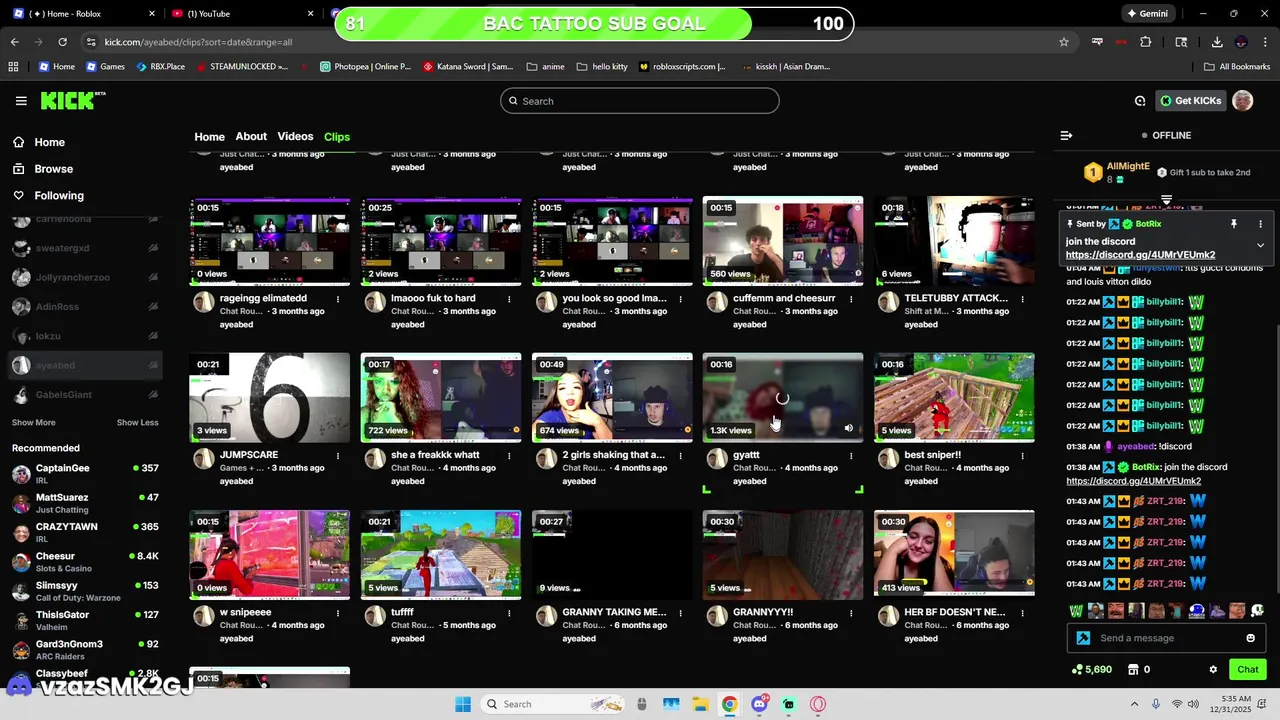Play the "HER BF DOESN'T NE..." clip thumbnail

pyautogui.click(x=954, y=555)
